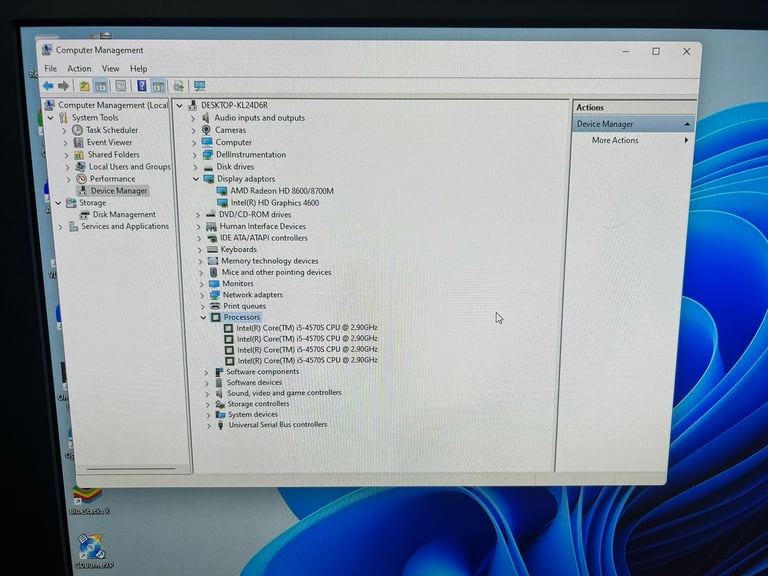Open BlueStacks X desktop shortcut

(88, 499)
